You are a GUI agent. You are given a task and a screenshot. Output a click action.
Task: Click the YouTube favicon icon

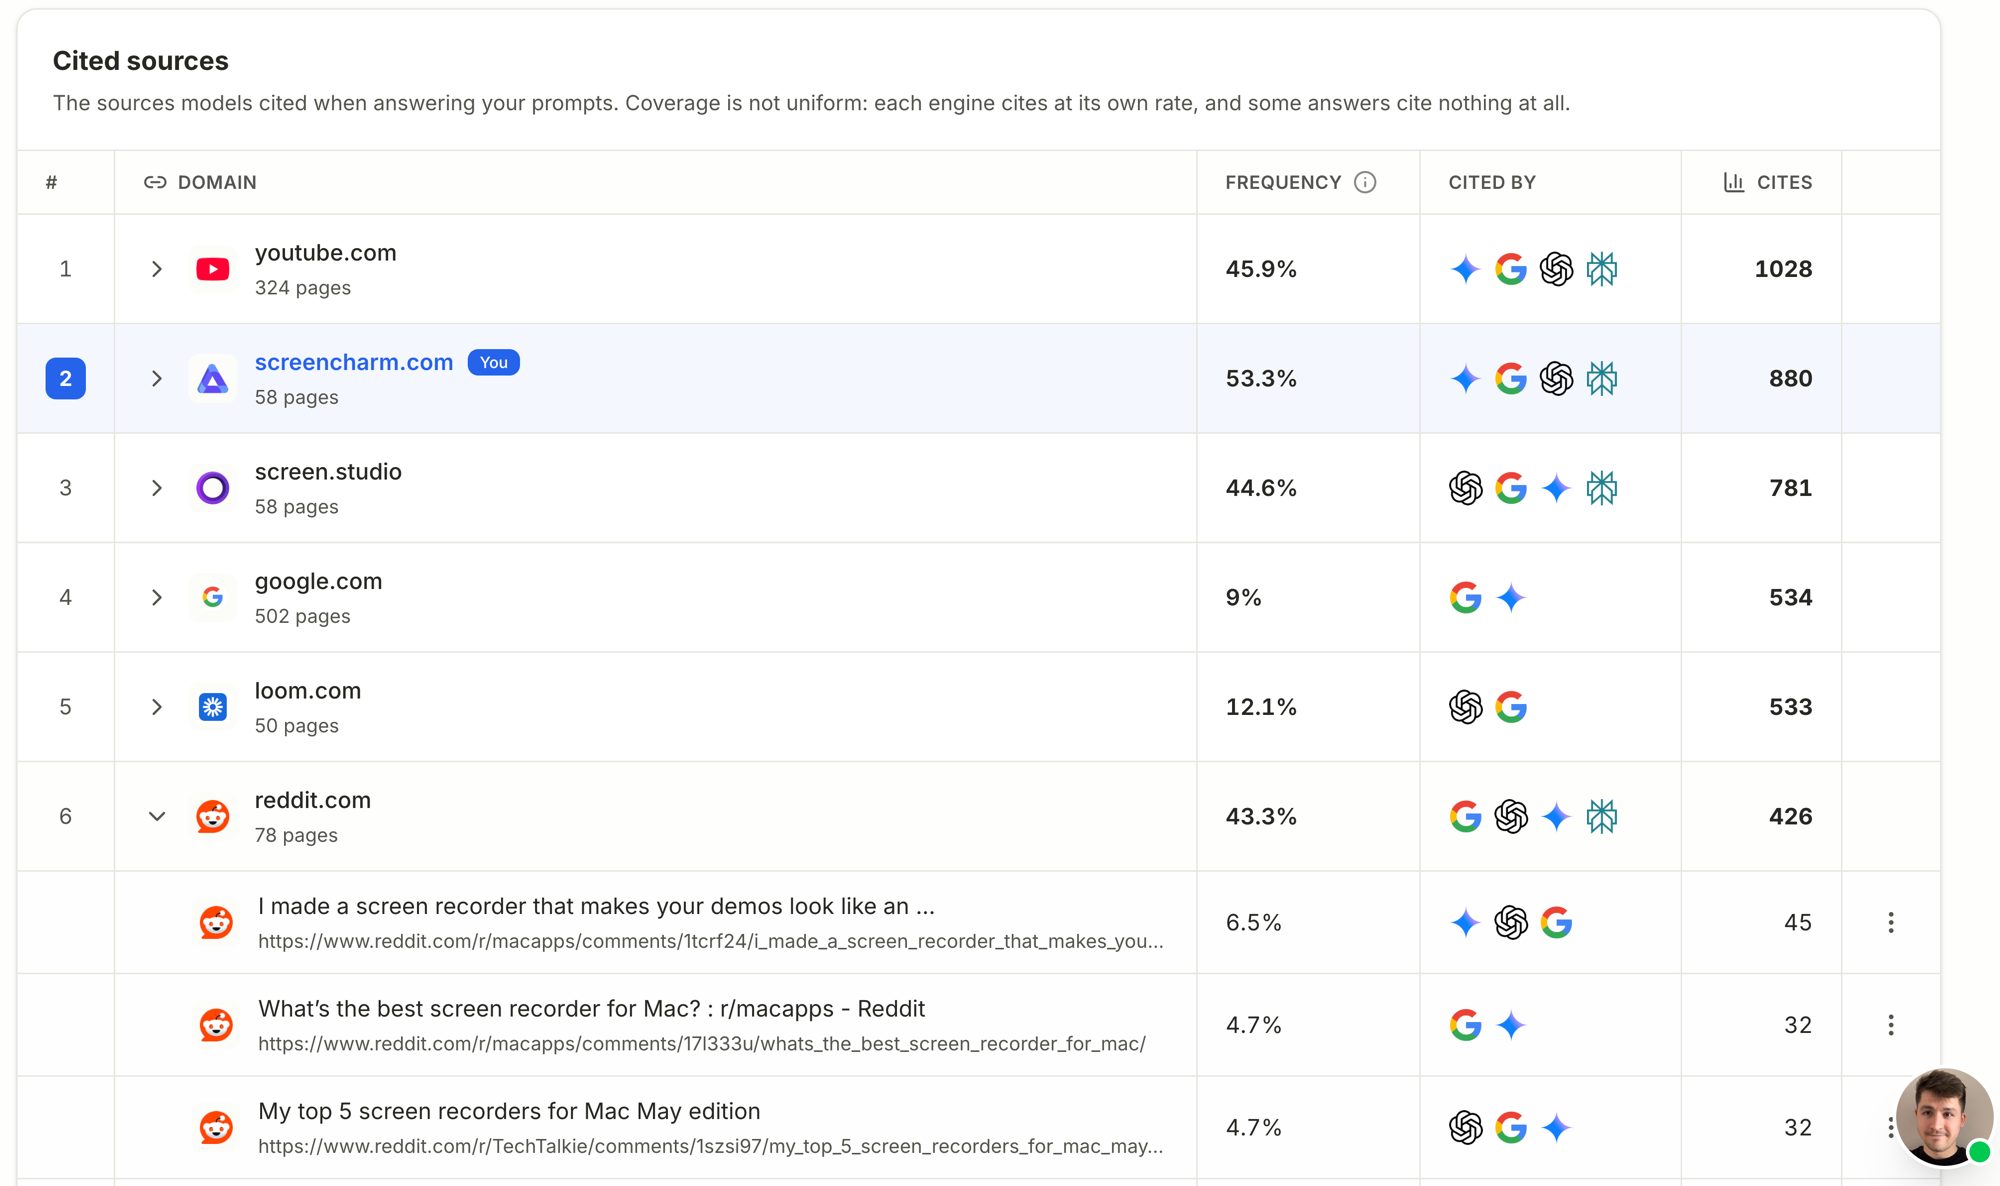(x=212, y=269)
